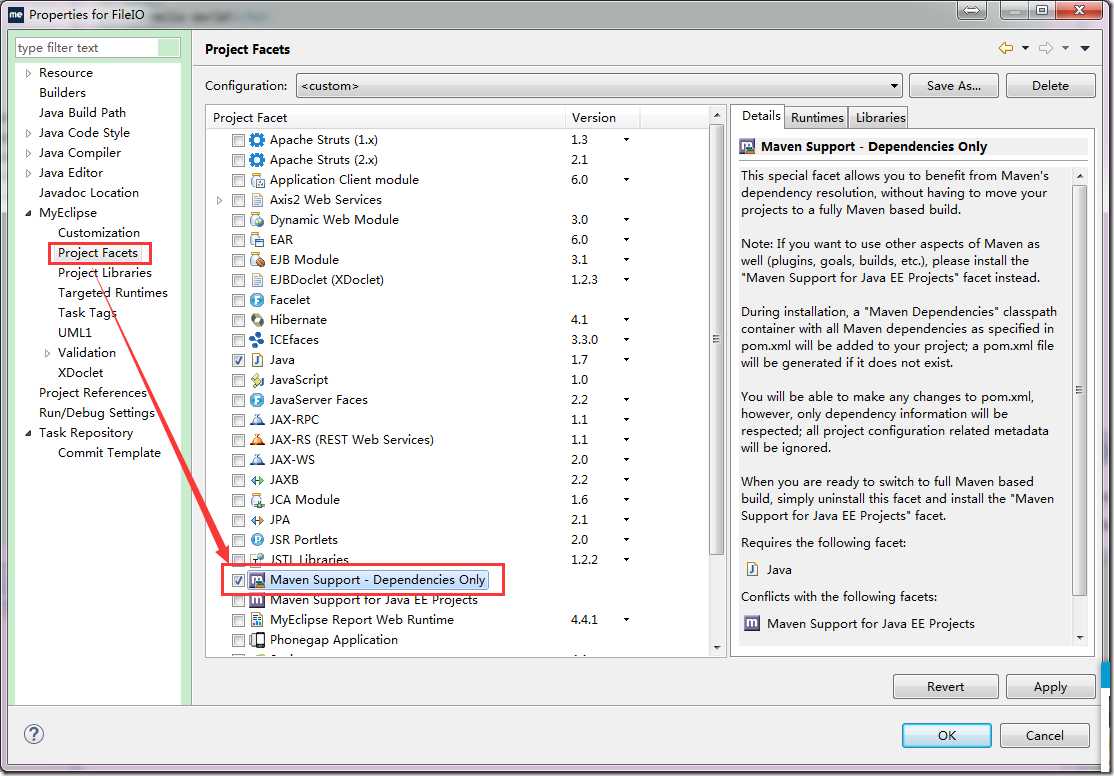Click the EAR facet icon
The height and width of the screenshot is (776, 1114).
click(256, 239)
